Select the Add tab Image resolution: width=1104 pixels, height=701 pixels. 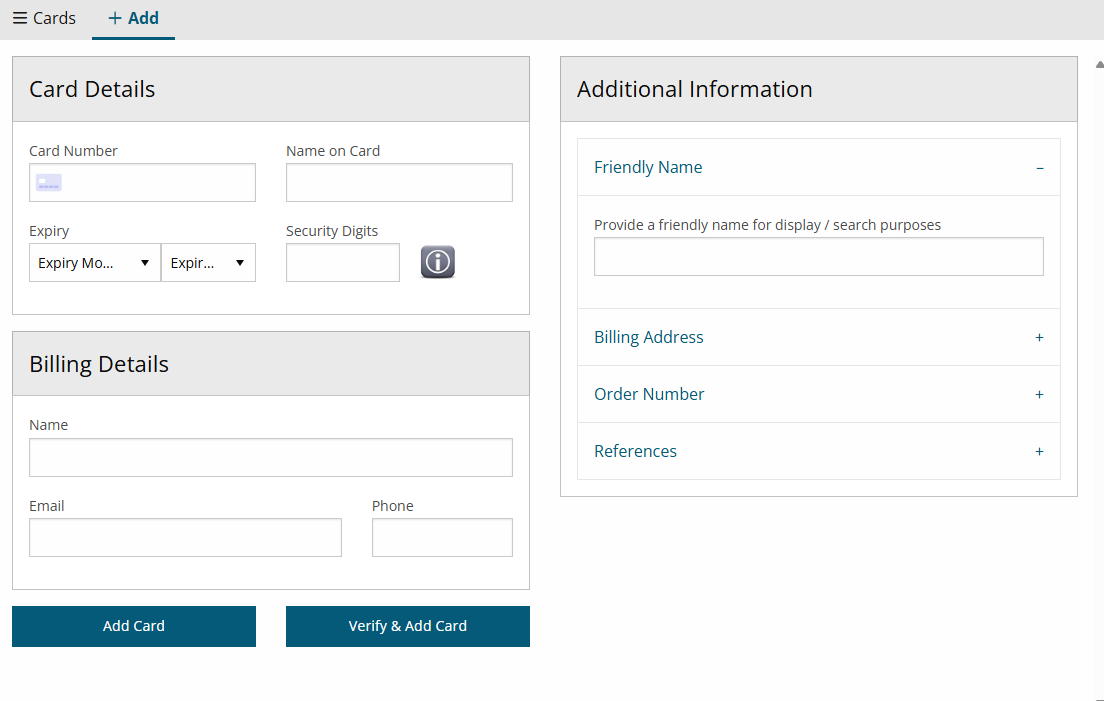coord(133,18)
